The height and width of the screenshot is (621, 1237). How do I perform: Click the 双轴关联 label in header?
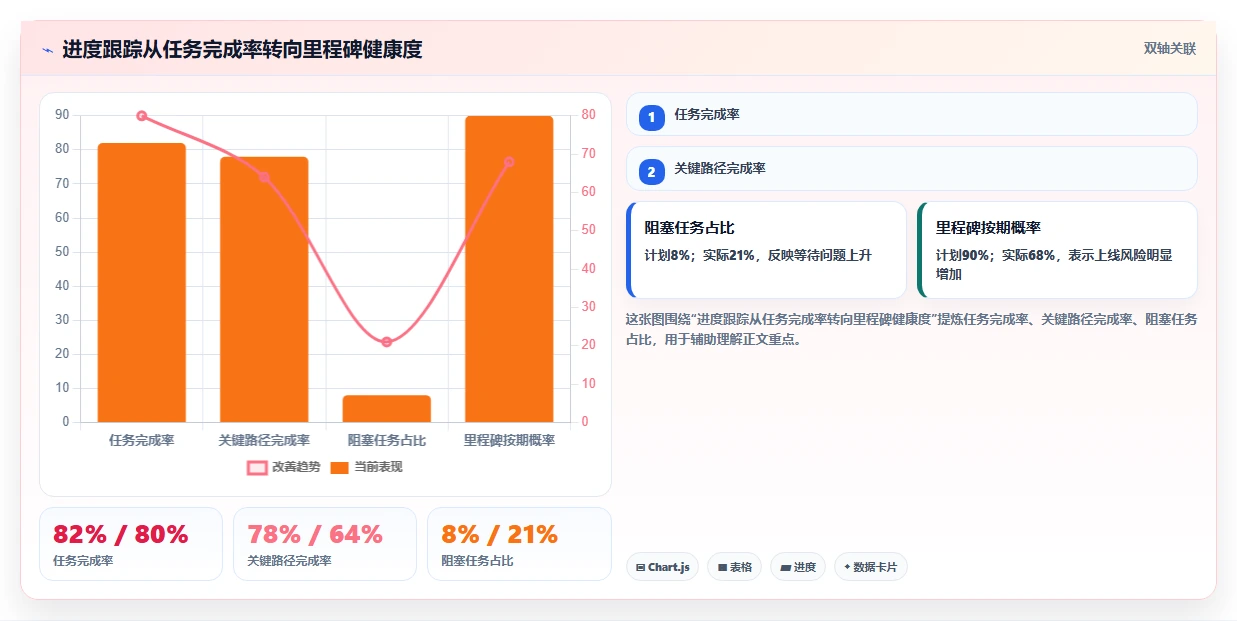(x=1170, y=49)
